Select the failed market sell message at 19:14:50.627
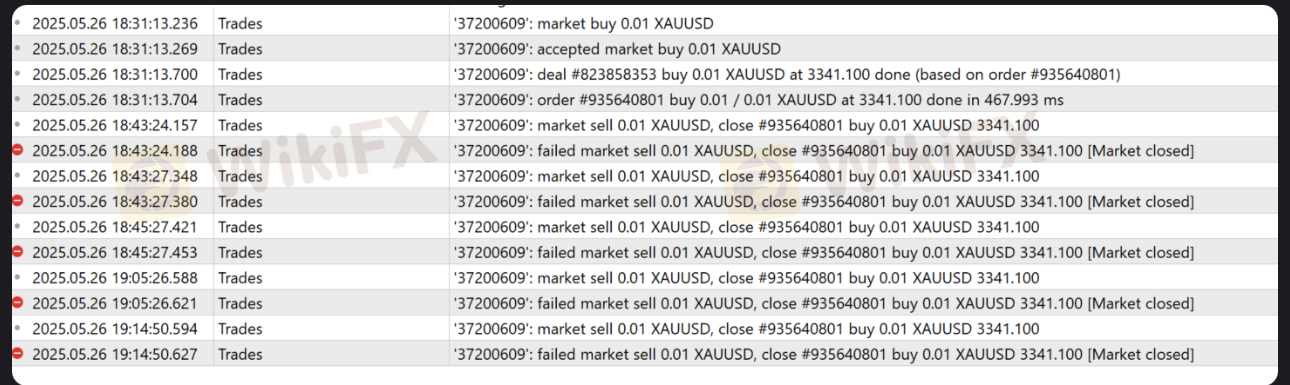Screen dimensions: 1290x385 [x=823, y=354]
